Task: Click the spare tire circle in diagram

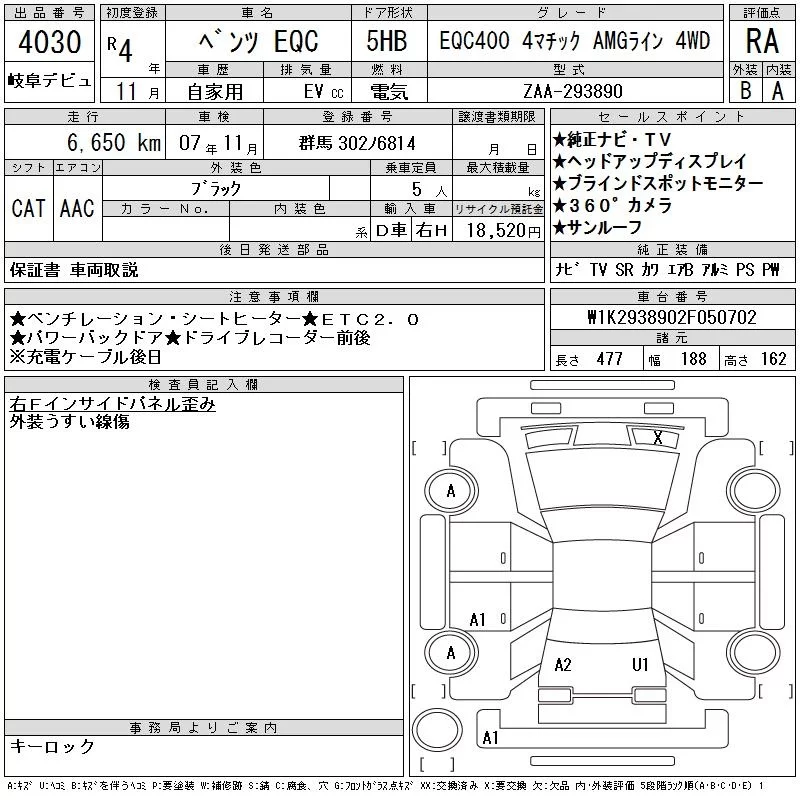Action: [x=437, y=730]
